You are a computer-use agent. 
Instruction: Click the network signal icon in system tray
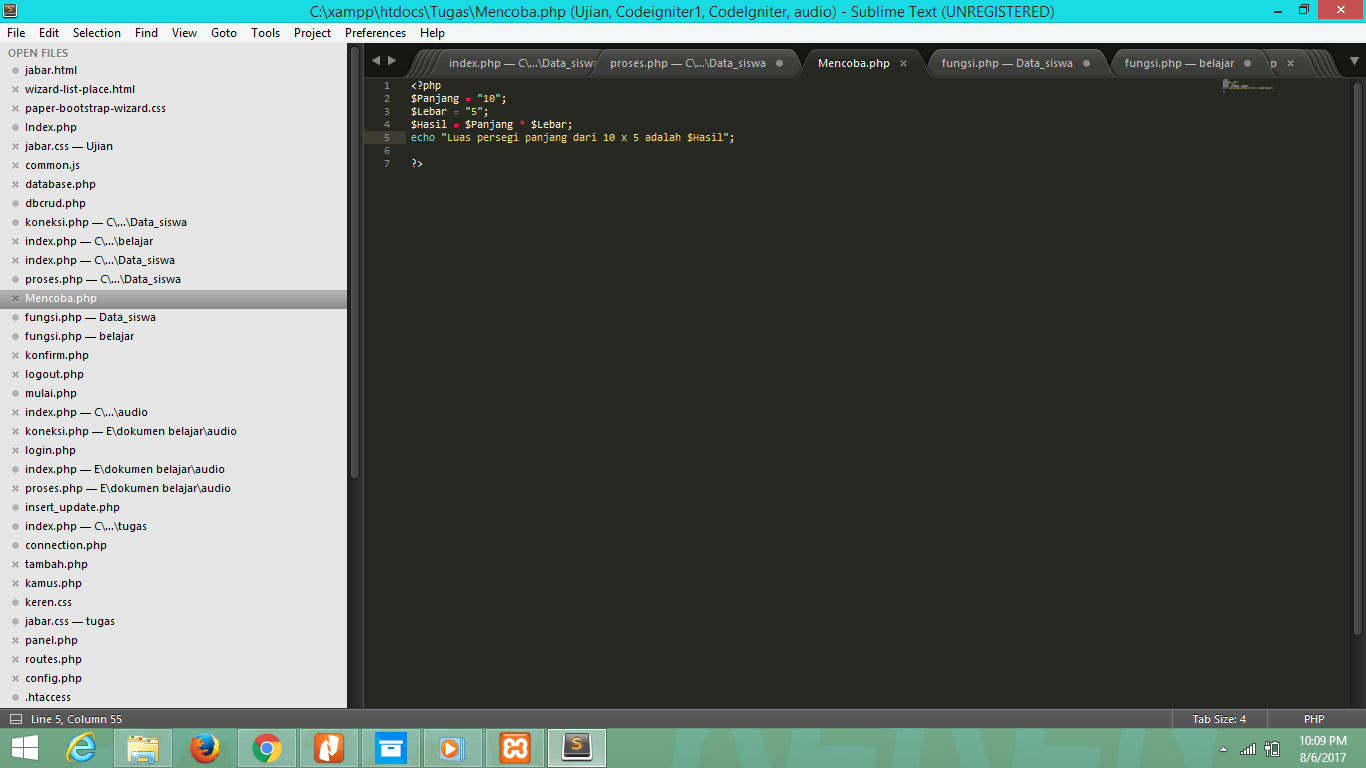point(1247,748)
